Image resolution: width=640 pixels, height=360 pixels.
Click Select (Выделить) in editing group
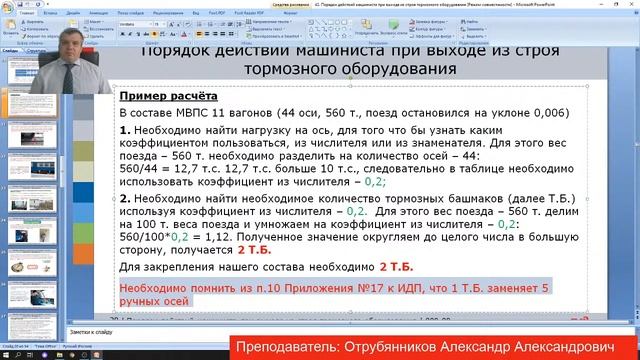click(473, 36)
